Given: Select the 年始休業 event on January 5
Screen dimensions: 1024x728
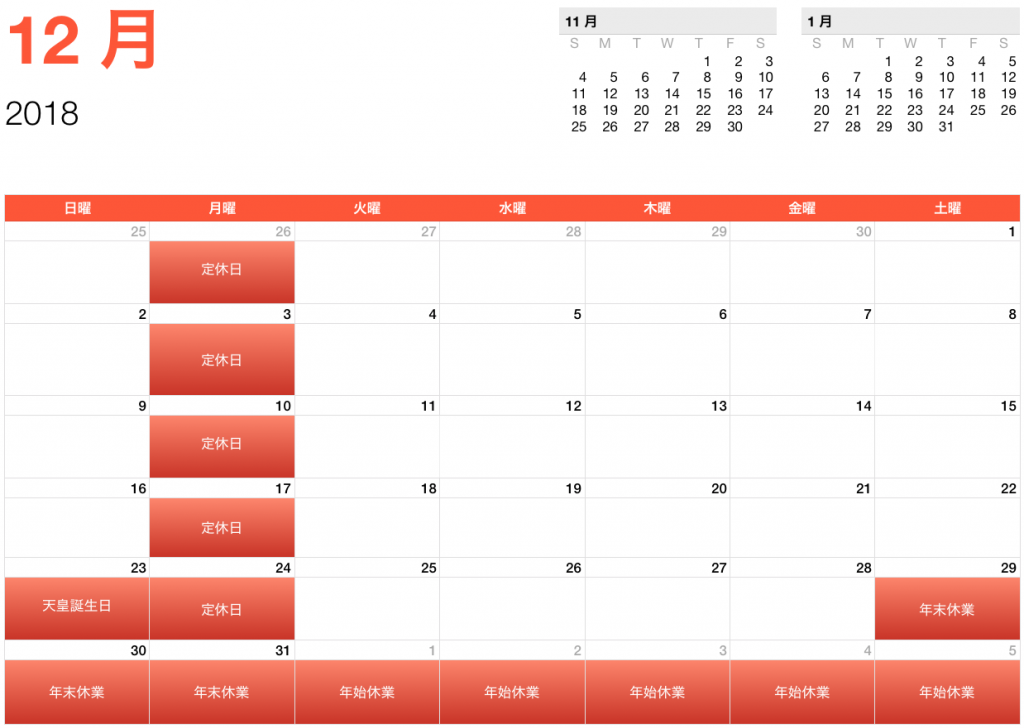Looking at the screenshot, I should click(947, 692).
